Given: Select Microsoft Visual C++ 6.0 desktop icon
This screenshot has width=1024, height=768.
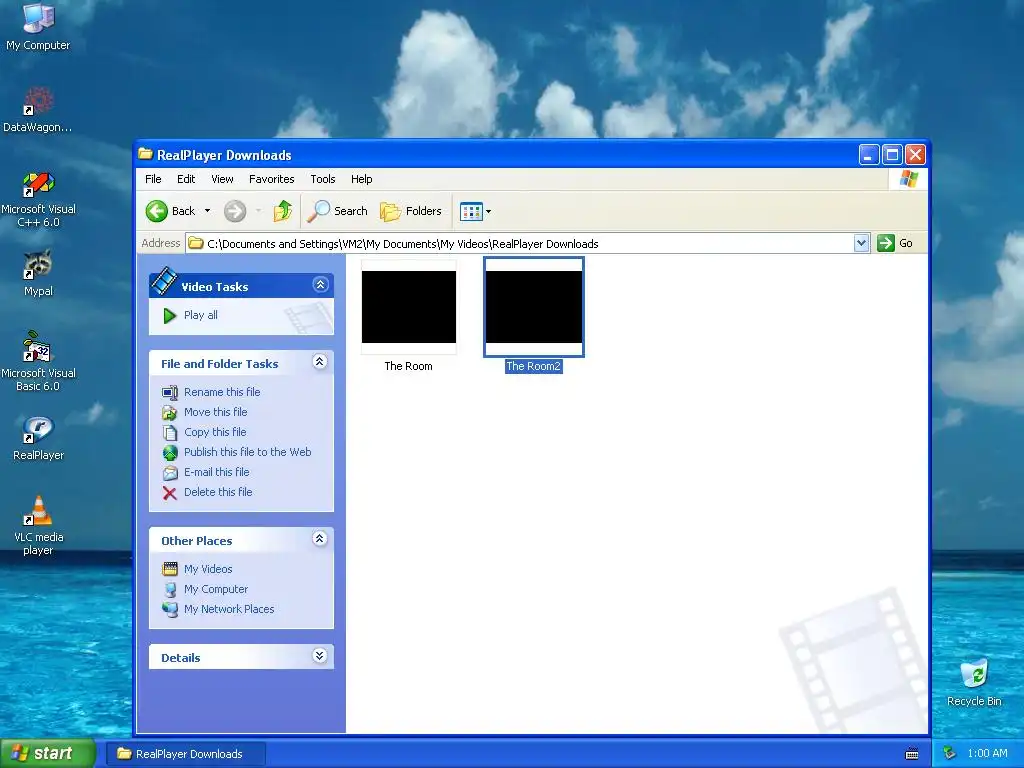Looking at the screenshot, I should 38,200.
